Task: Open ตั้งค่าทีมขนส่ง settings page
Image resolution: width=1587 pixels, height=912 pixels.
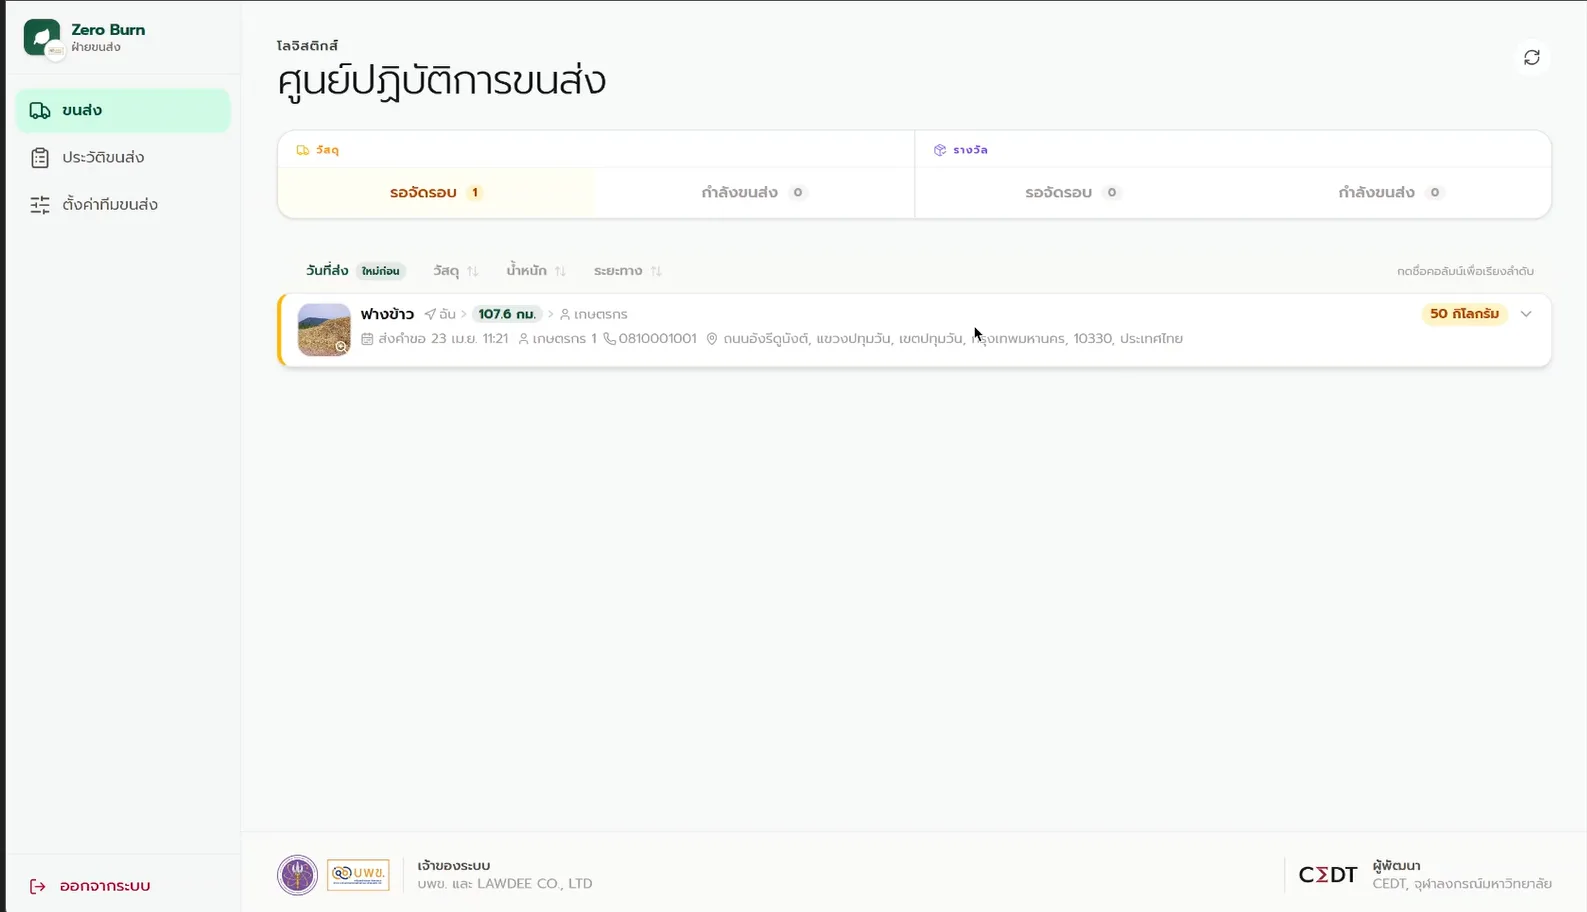Action: coord(123,204)
